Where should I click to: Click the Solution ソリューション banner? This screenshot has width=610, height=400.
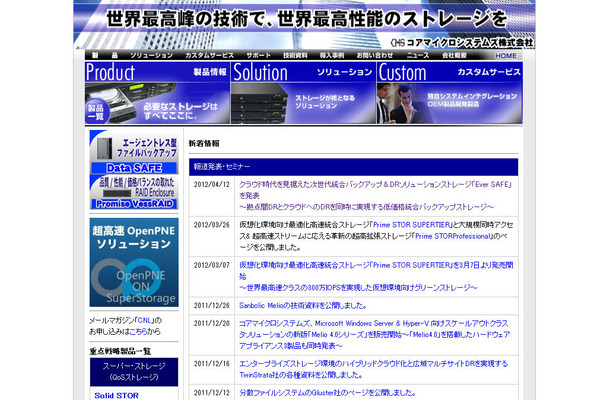(x=303, y=93)
